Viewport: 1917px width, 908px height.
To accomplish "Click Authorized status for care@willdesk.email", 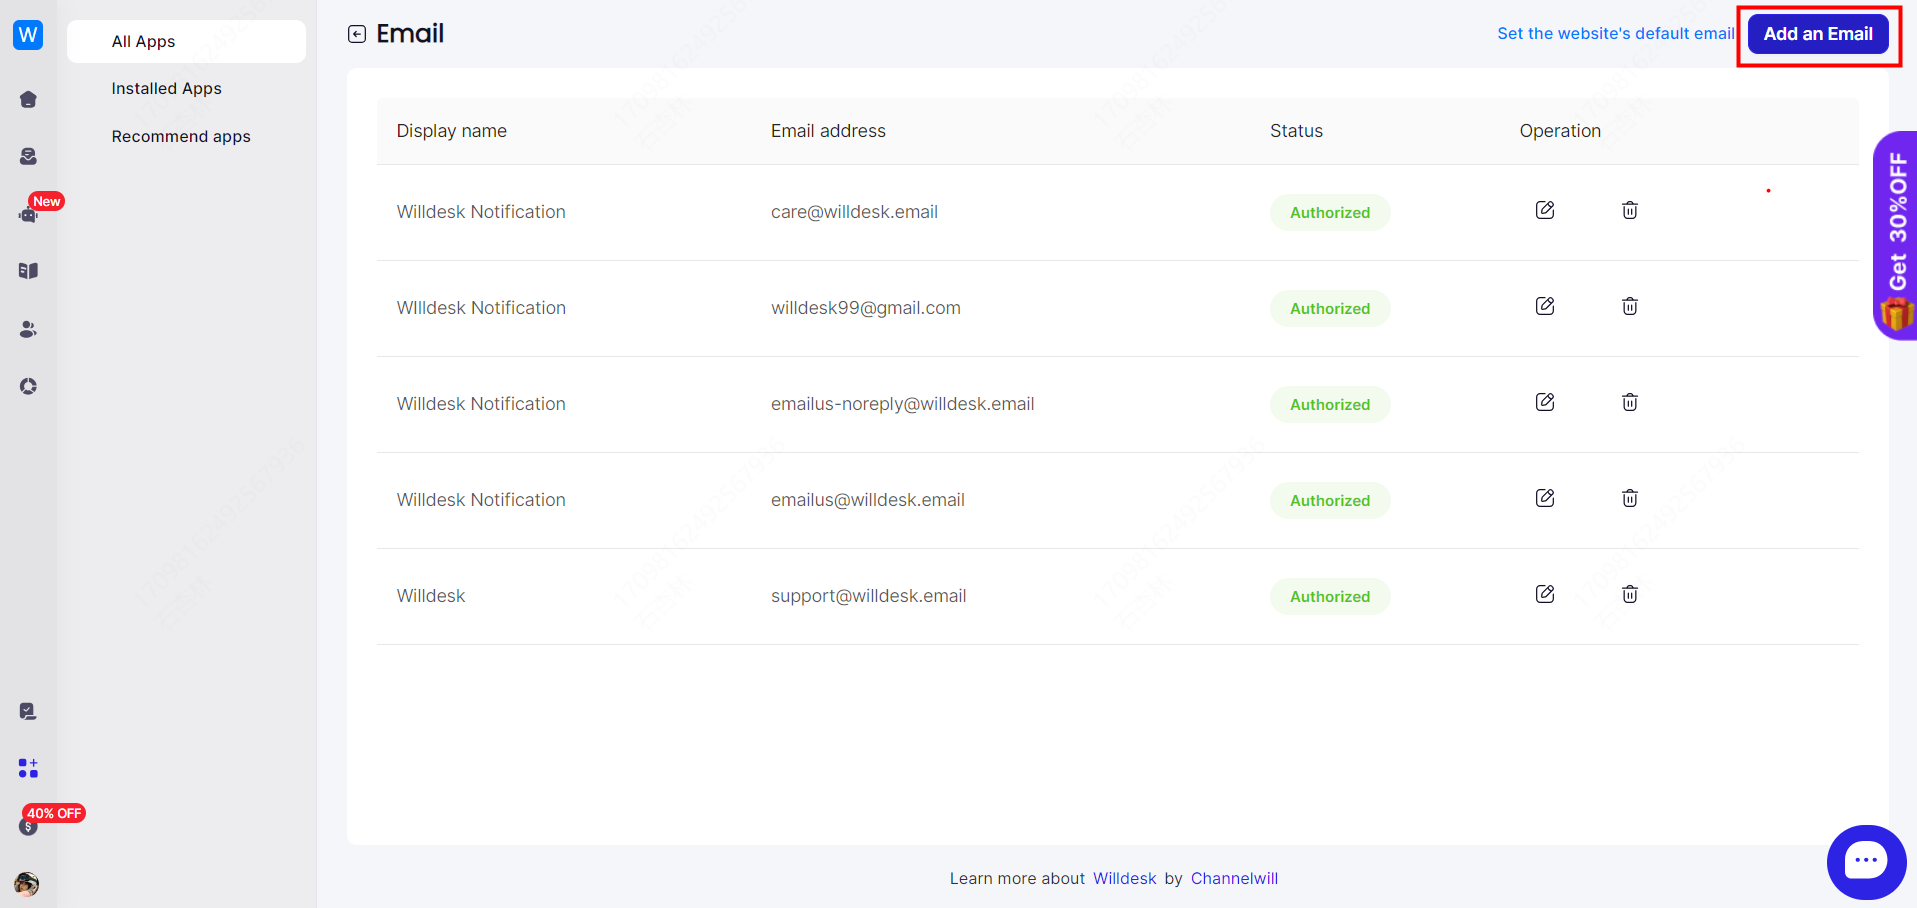I will click(1330, 212).
